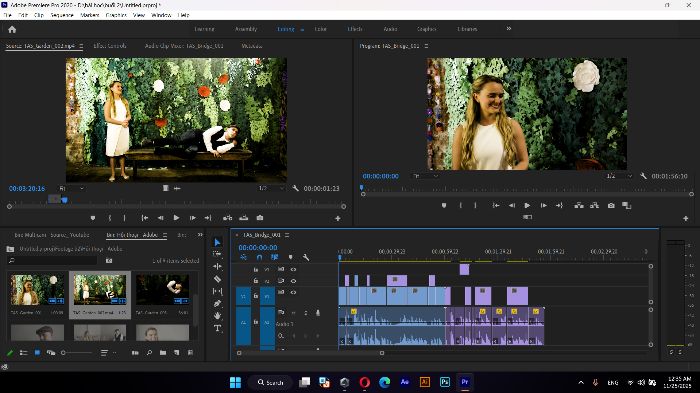Open the Sequence menu
The image size is (700, 393).
click(62, 15)
